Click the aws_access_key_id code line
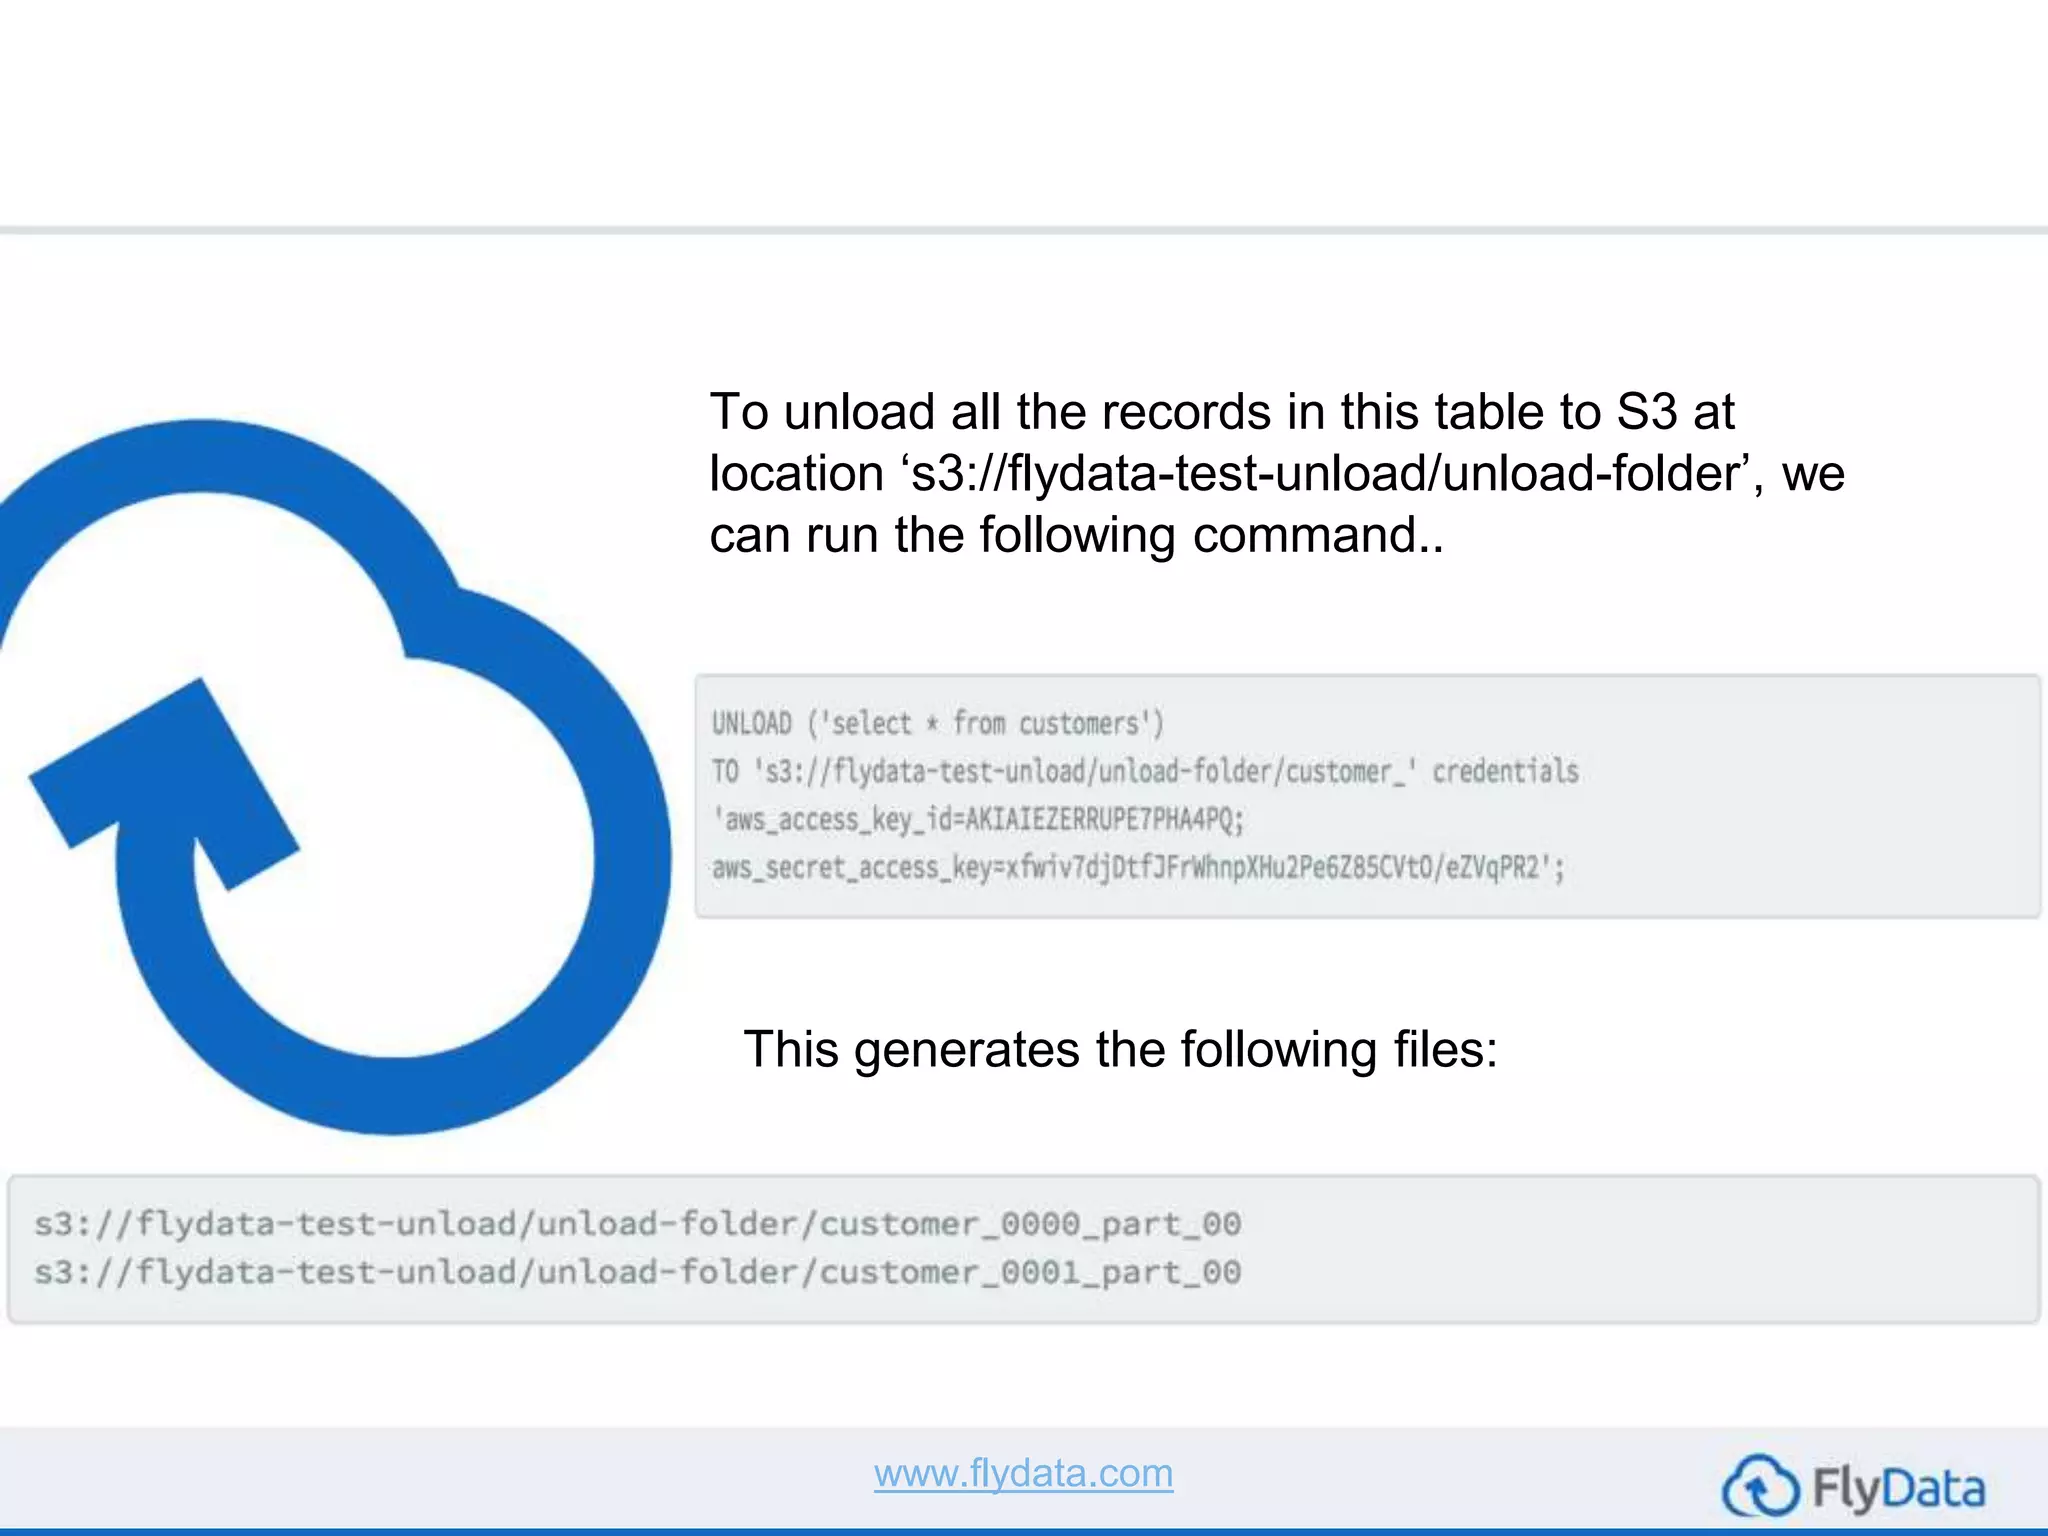This screenshot has width=2048, height=1536. pyautogui.click(x=978, y=819)
